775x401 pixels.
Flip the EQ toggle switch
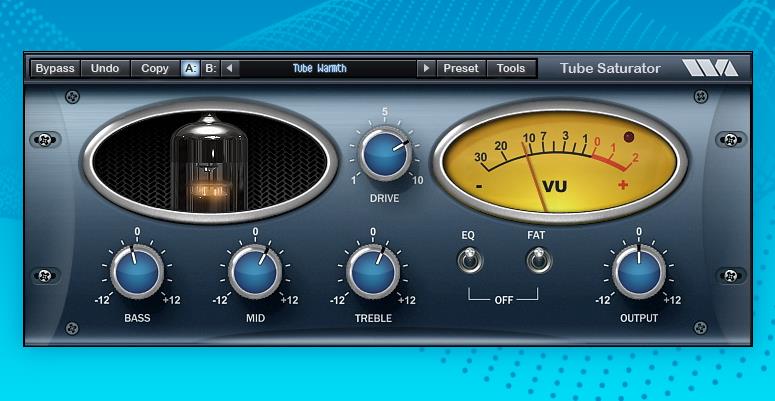coord(470,260)
